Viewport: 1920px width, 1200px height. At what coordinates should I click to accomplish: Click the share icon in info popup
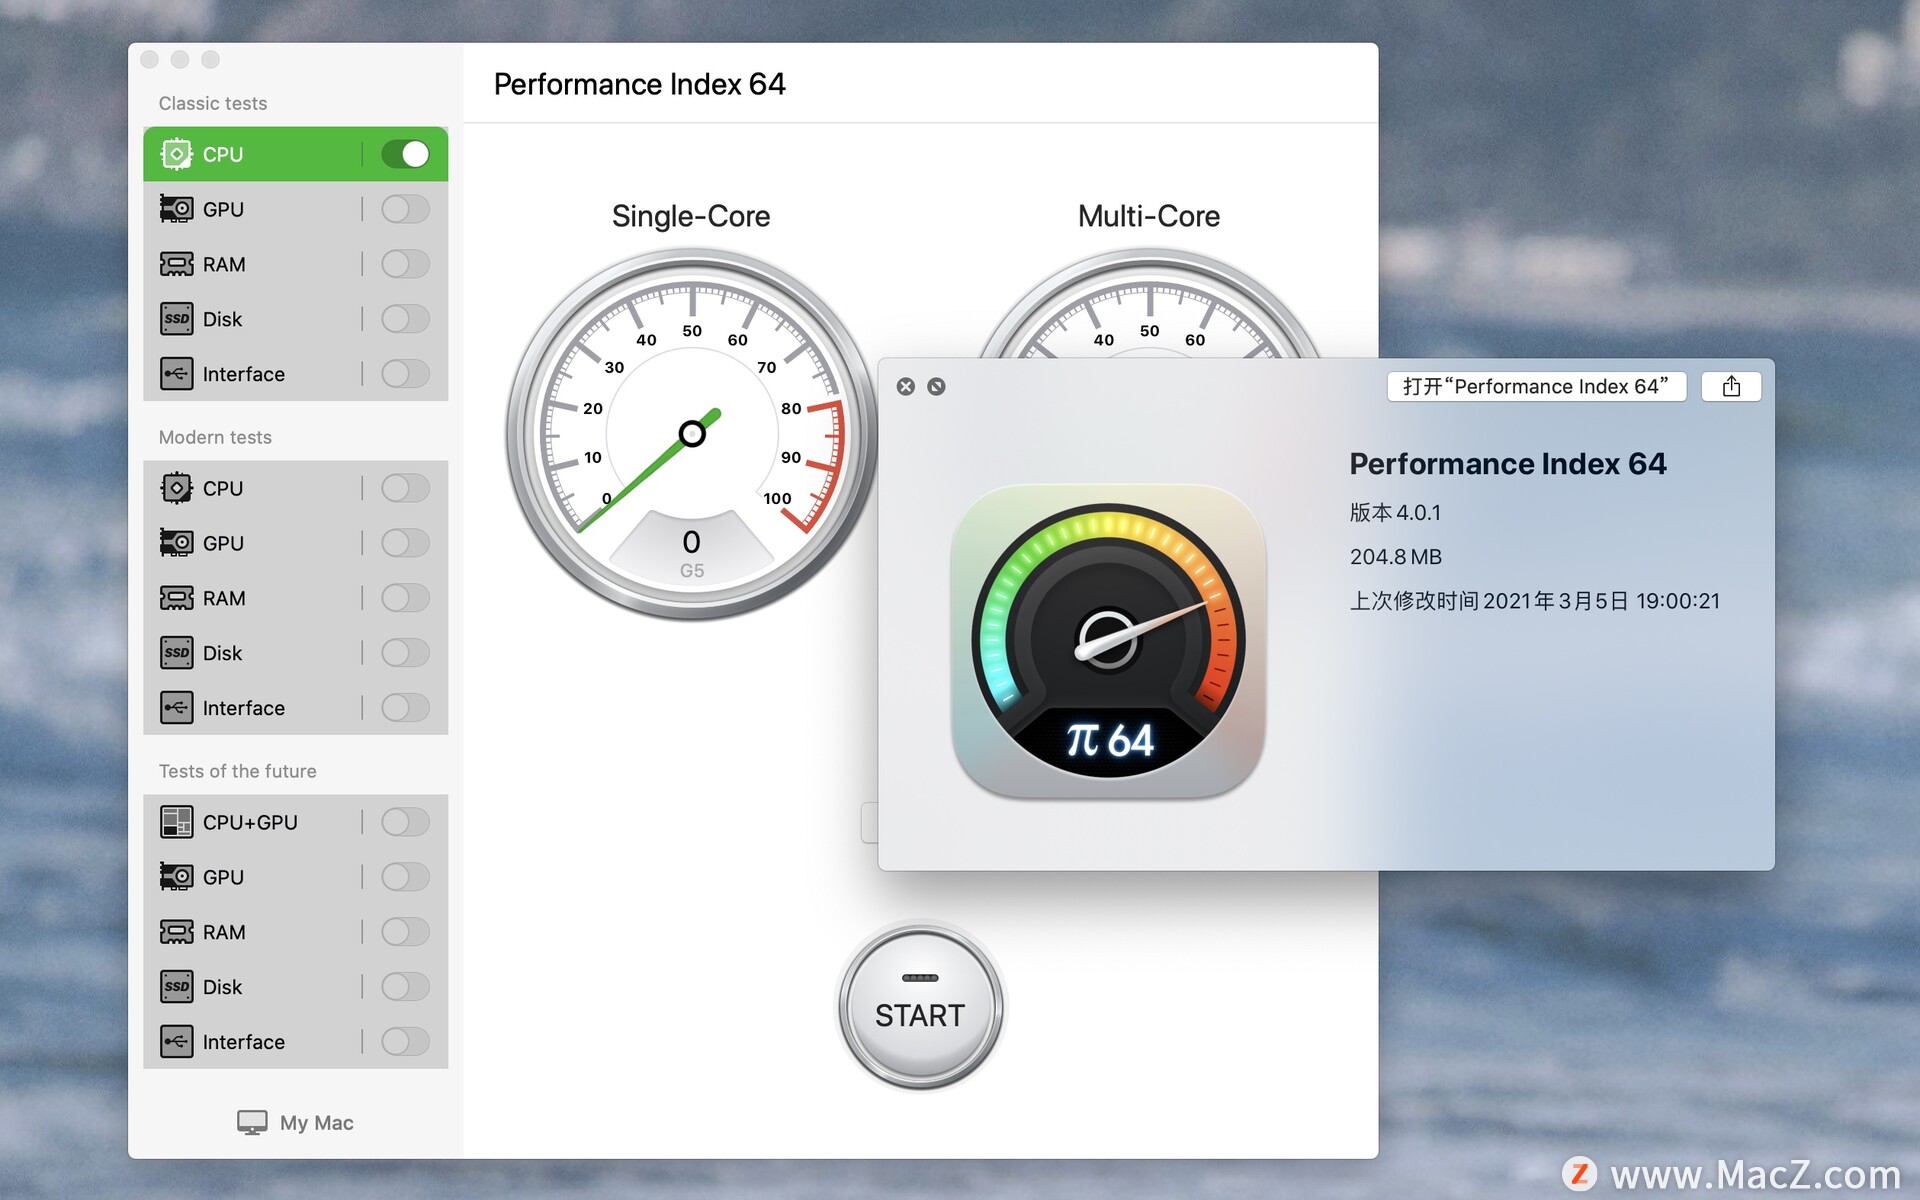coord(1733,386)
